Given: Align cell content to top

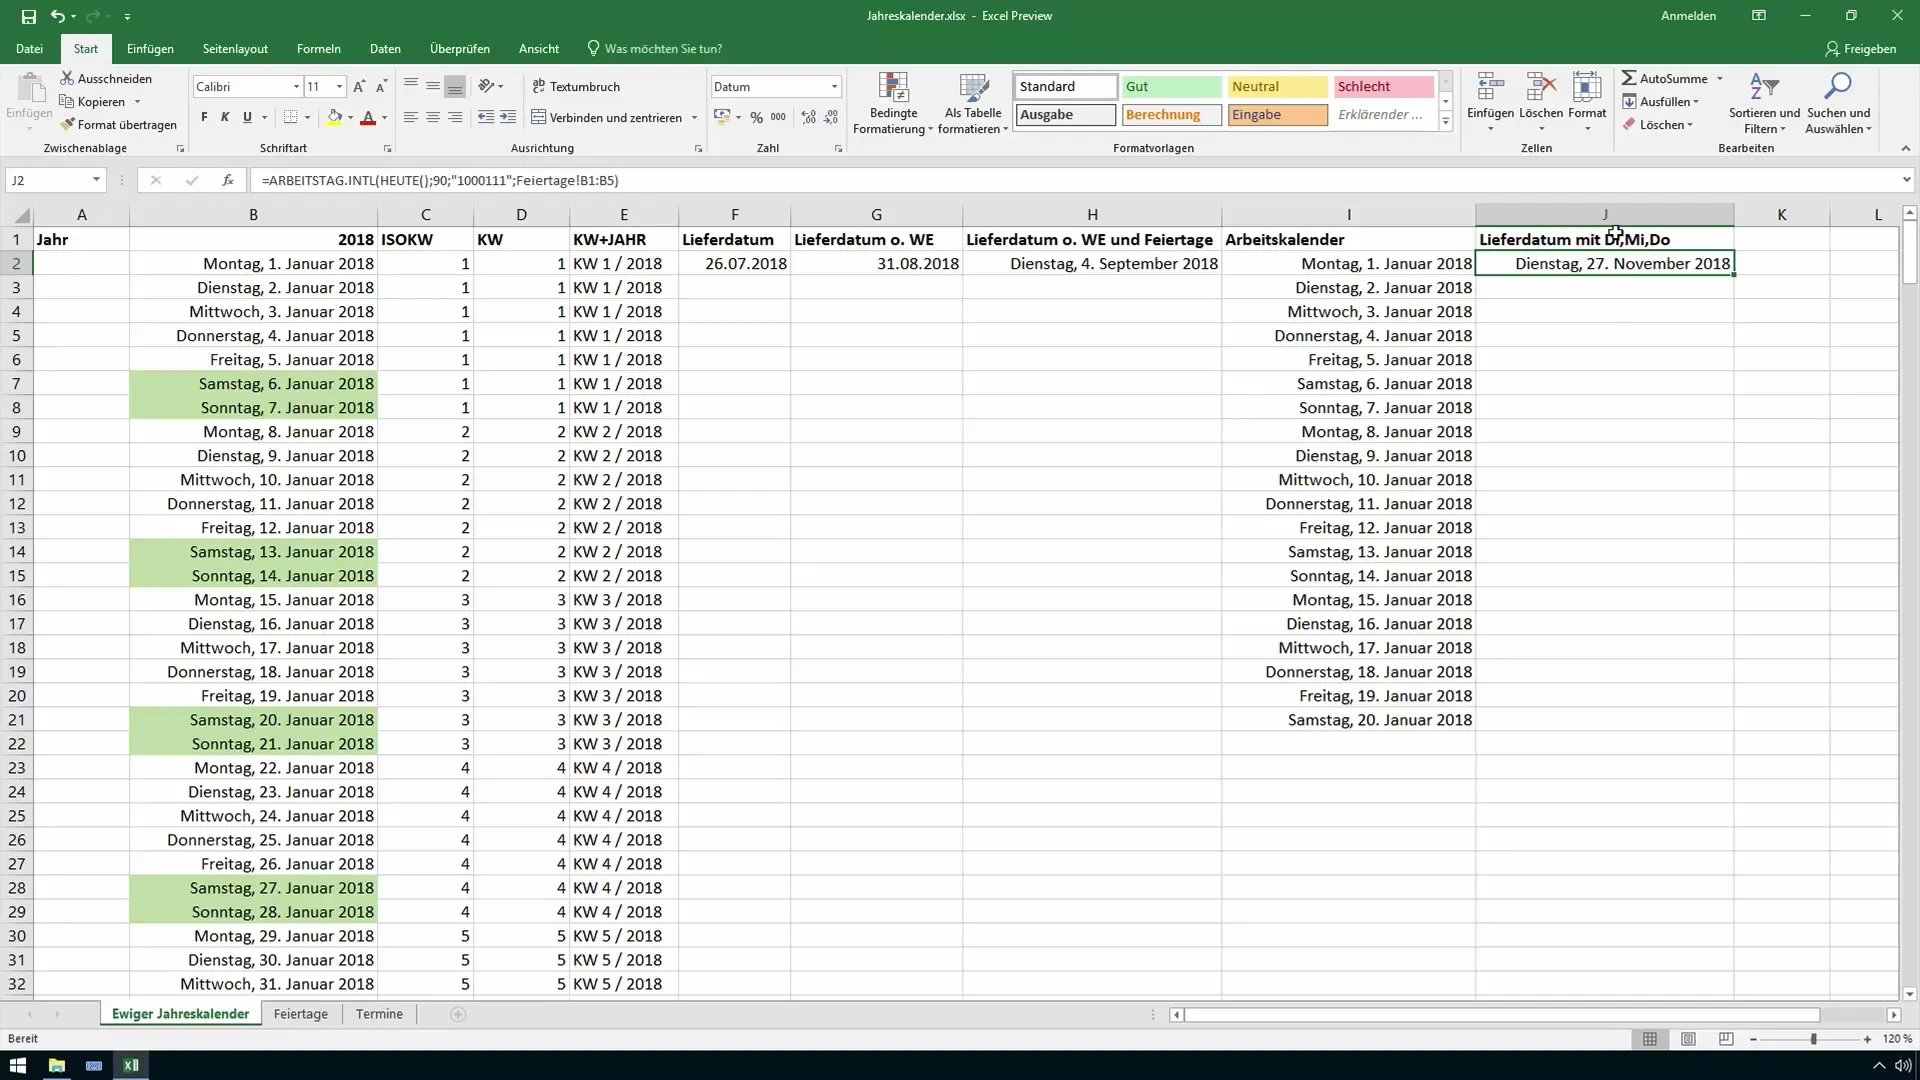Looking at the screenshot, I should 410,86.
